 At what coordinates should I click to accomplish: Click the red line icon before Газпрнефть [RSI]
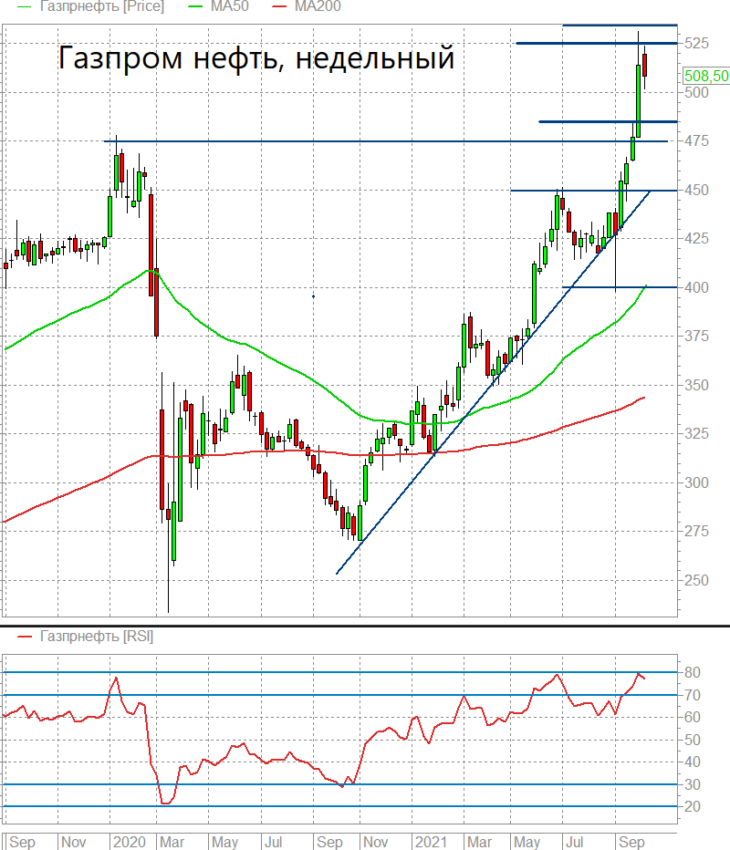(24, 636)
